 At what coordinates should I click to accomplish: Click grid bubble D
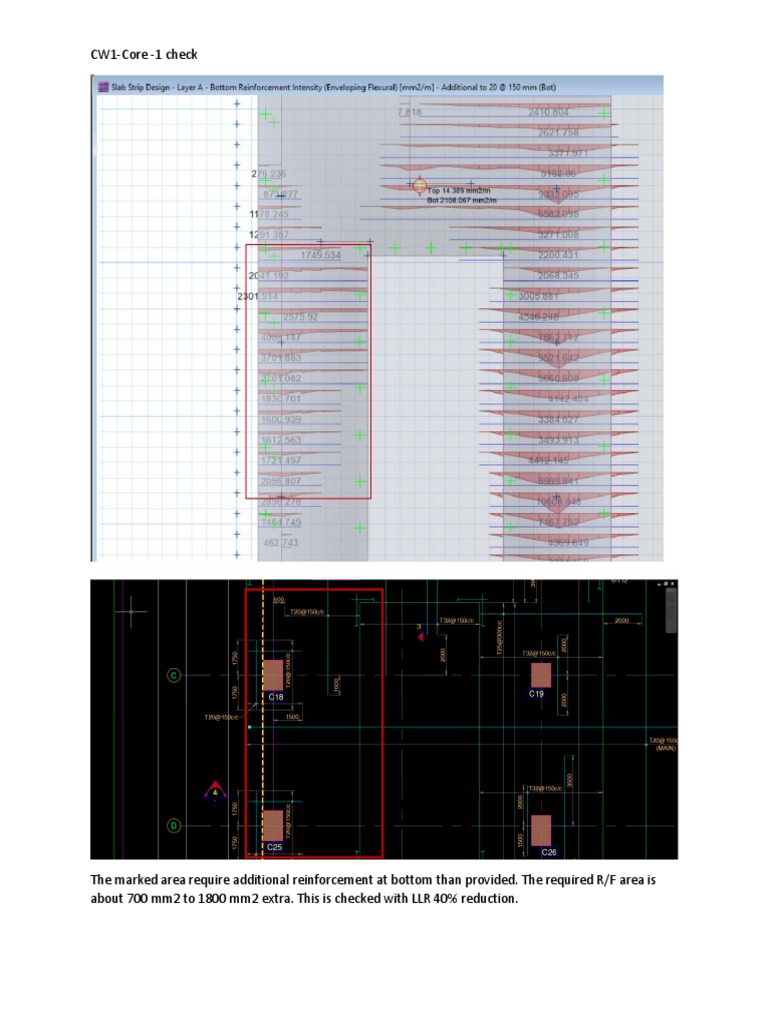click(x=174, y=825)
